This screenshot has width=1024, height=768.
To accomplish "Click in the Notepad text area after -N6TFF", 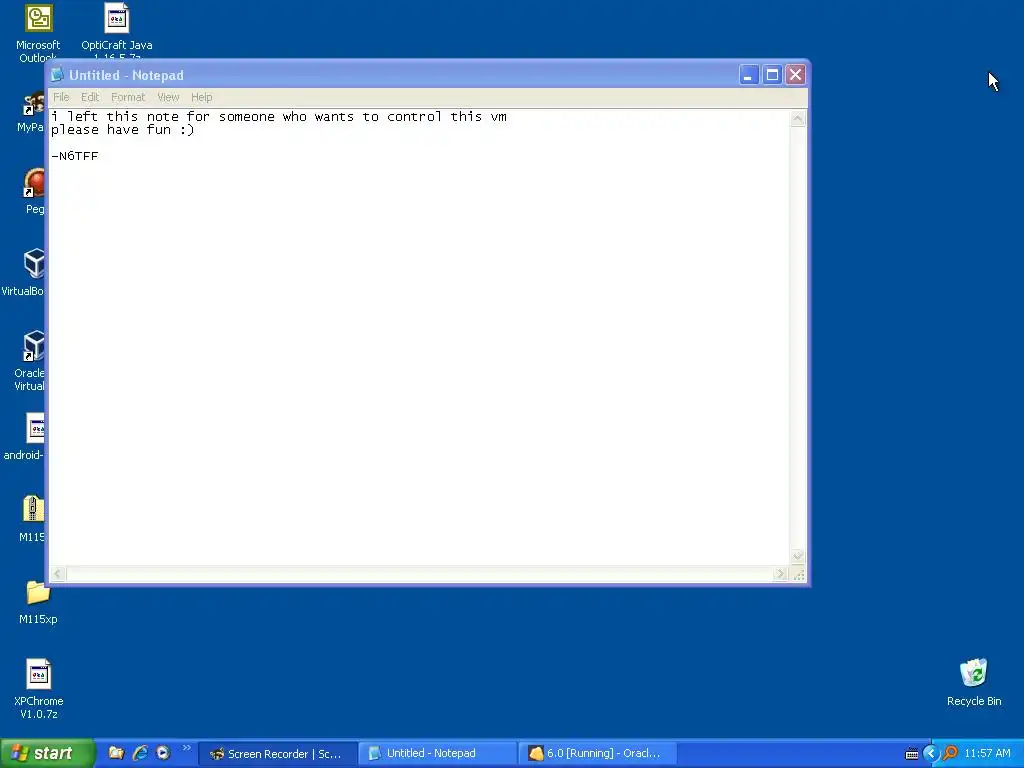I will pyautogui.click(x=99, y=156).
